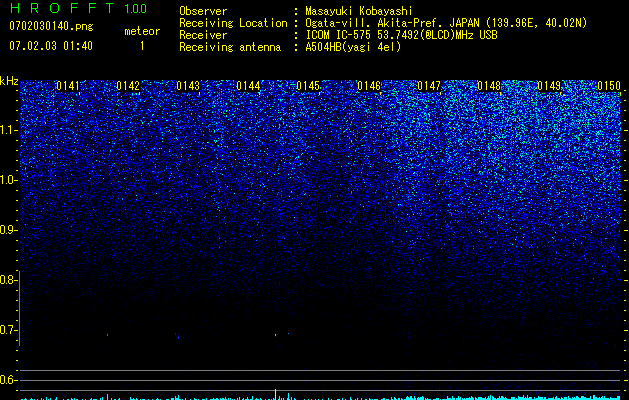Viewport: 629px width, 400px height.
Task: Click the 0146 time marker
Action: pos(369,86)
